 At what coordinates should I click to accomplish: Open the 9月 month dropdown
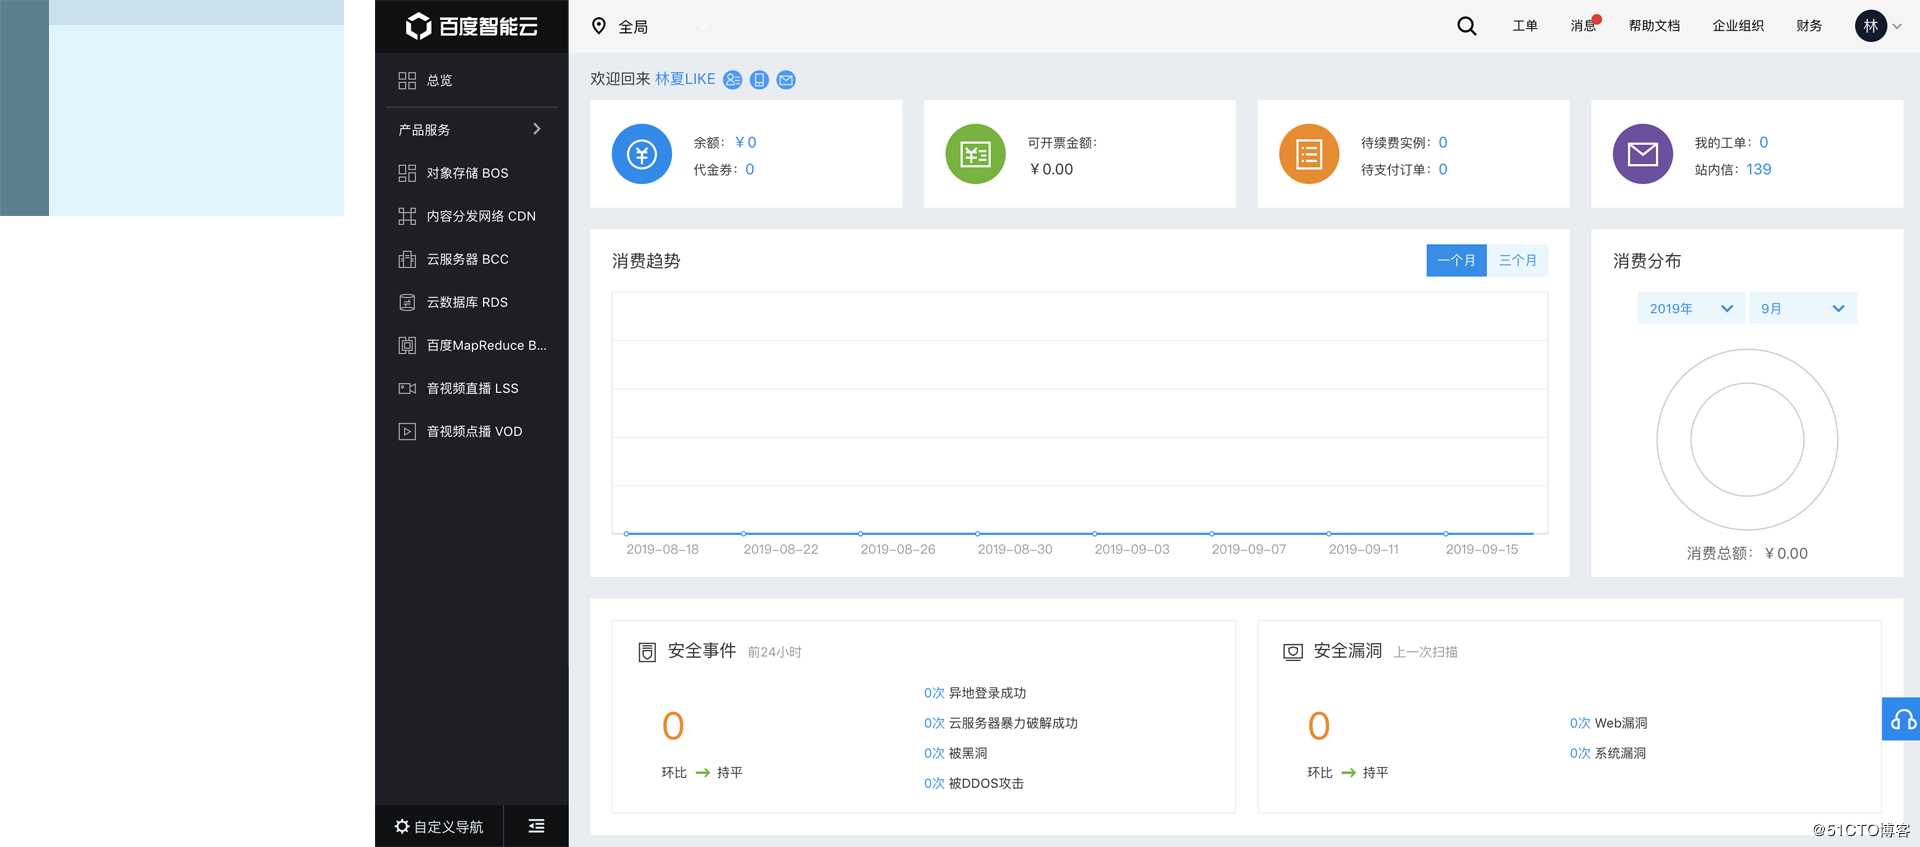click(1803, 308)
